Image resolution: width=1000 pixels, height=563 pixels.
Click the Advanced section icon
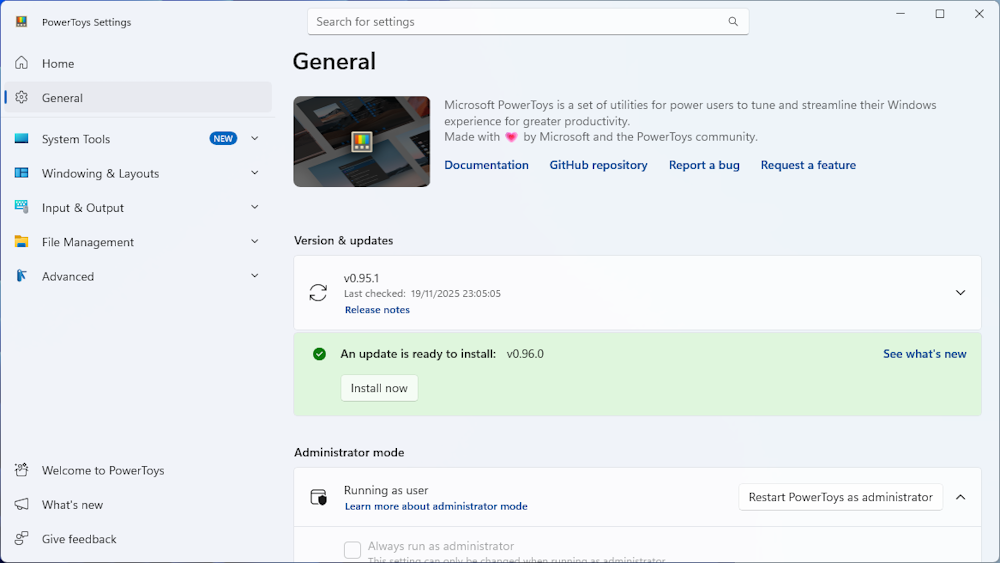21,276
